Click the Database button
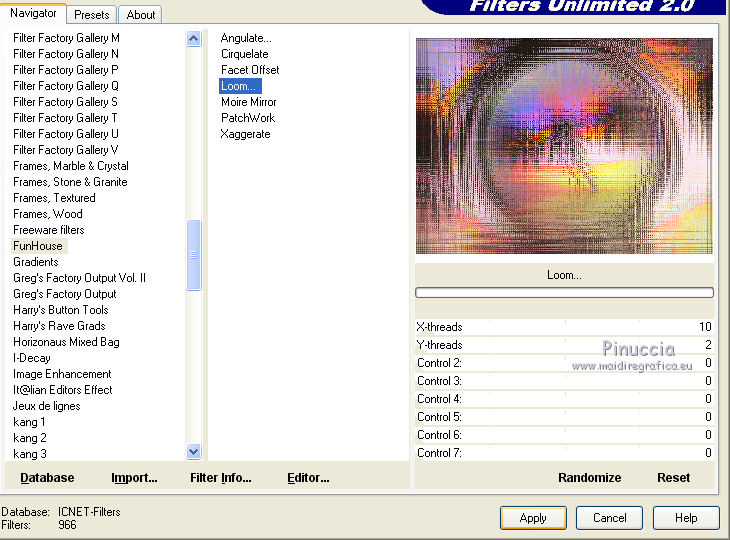 [x=47, y=478]
